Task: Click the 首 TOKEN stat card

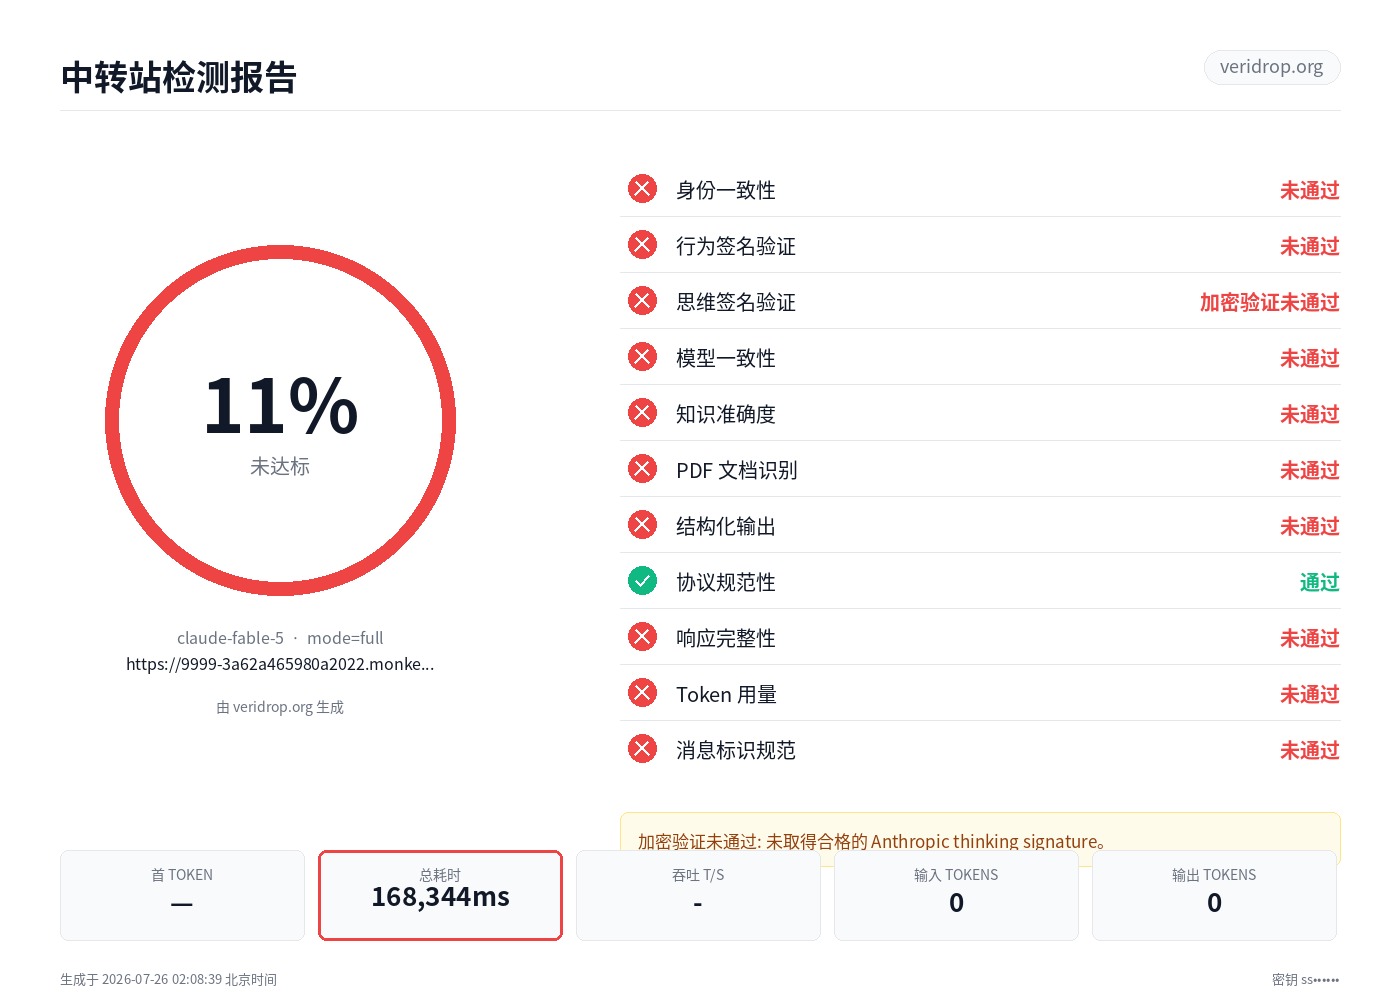Action: (x=182, y=895)
